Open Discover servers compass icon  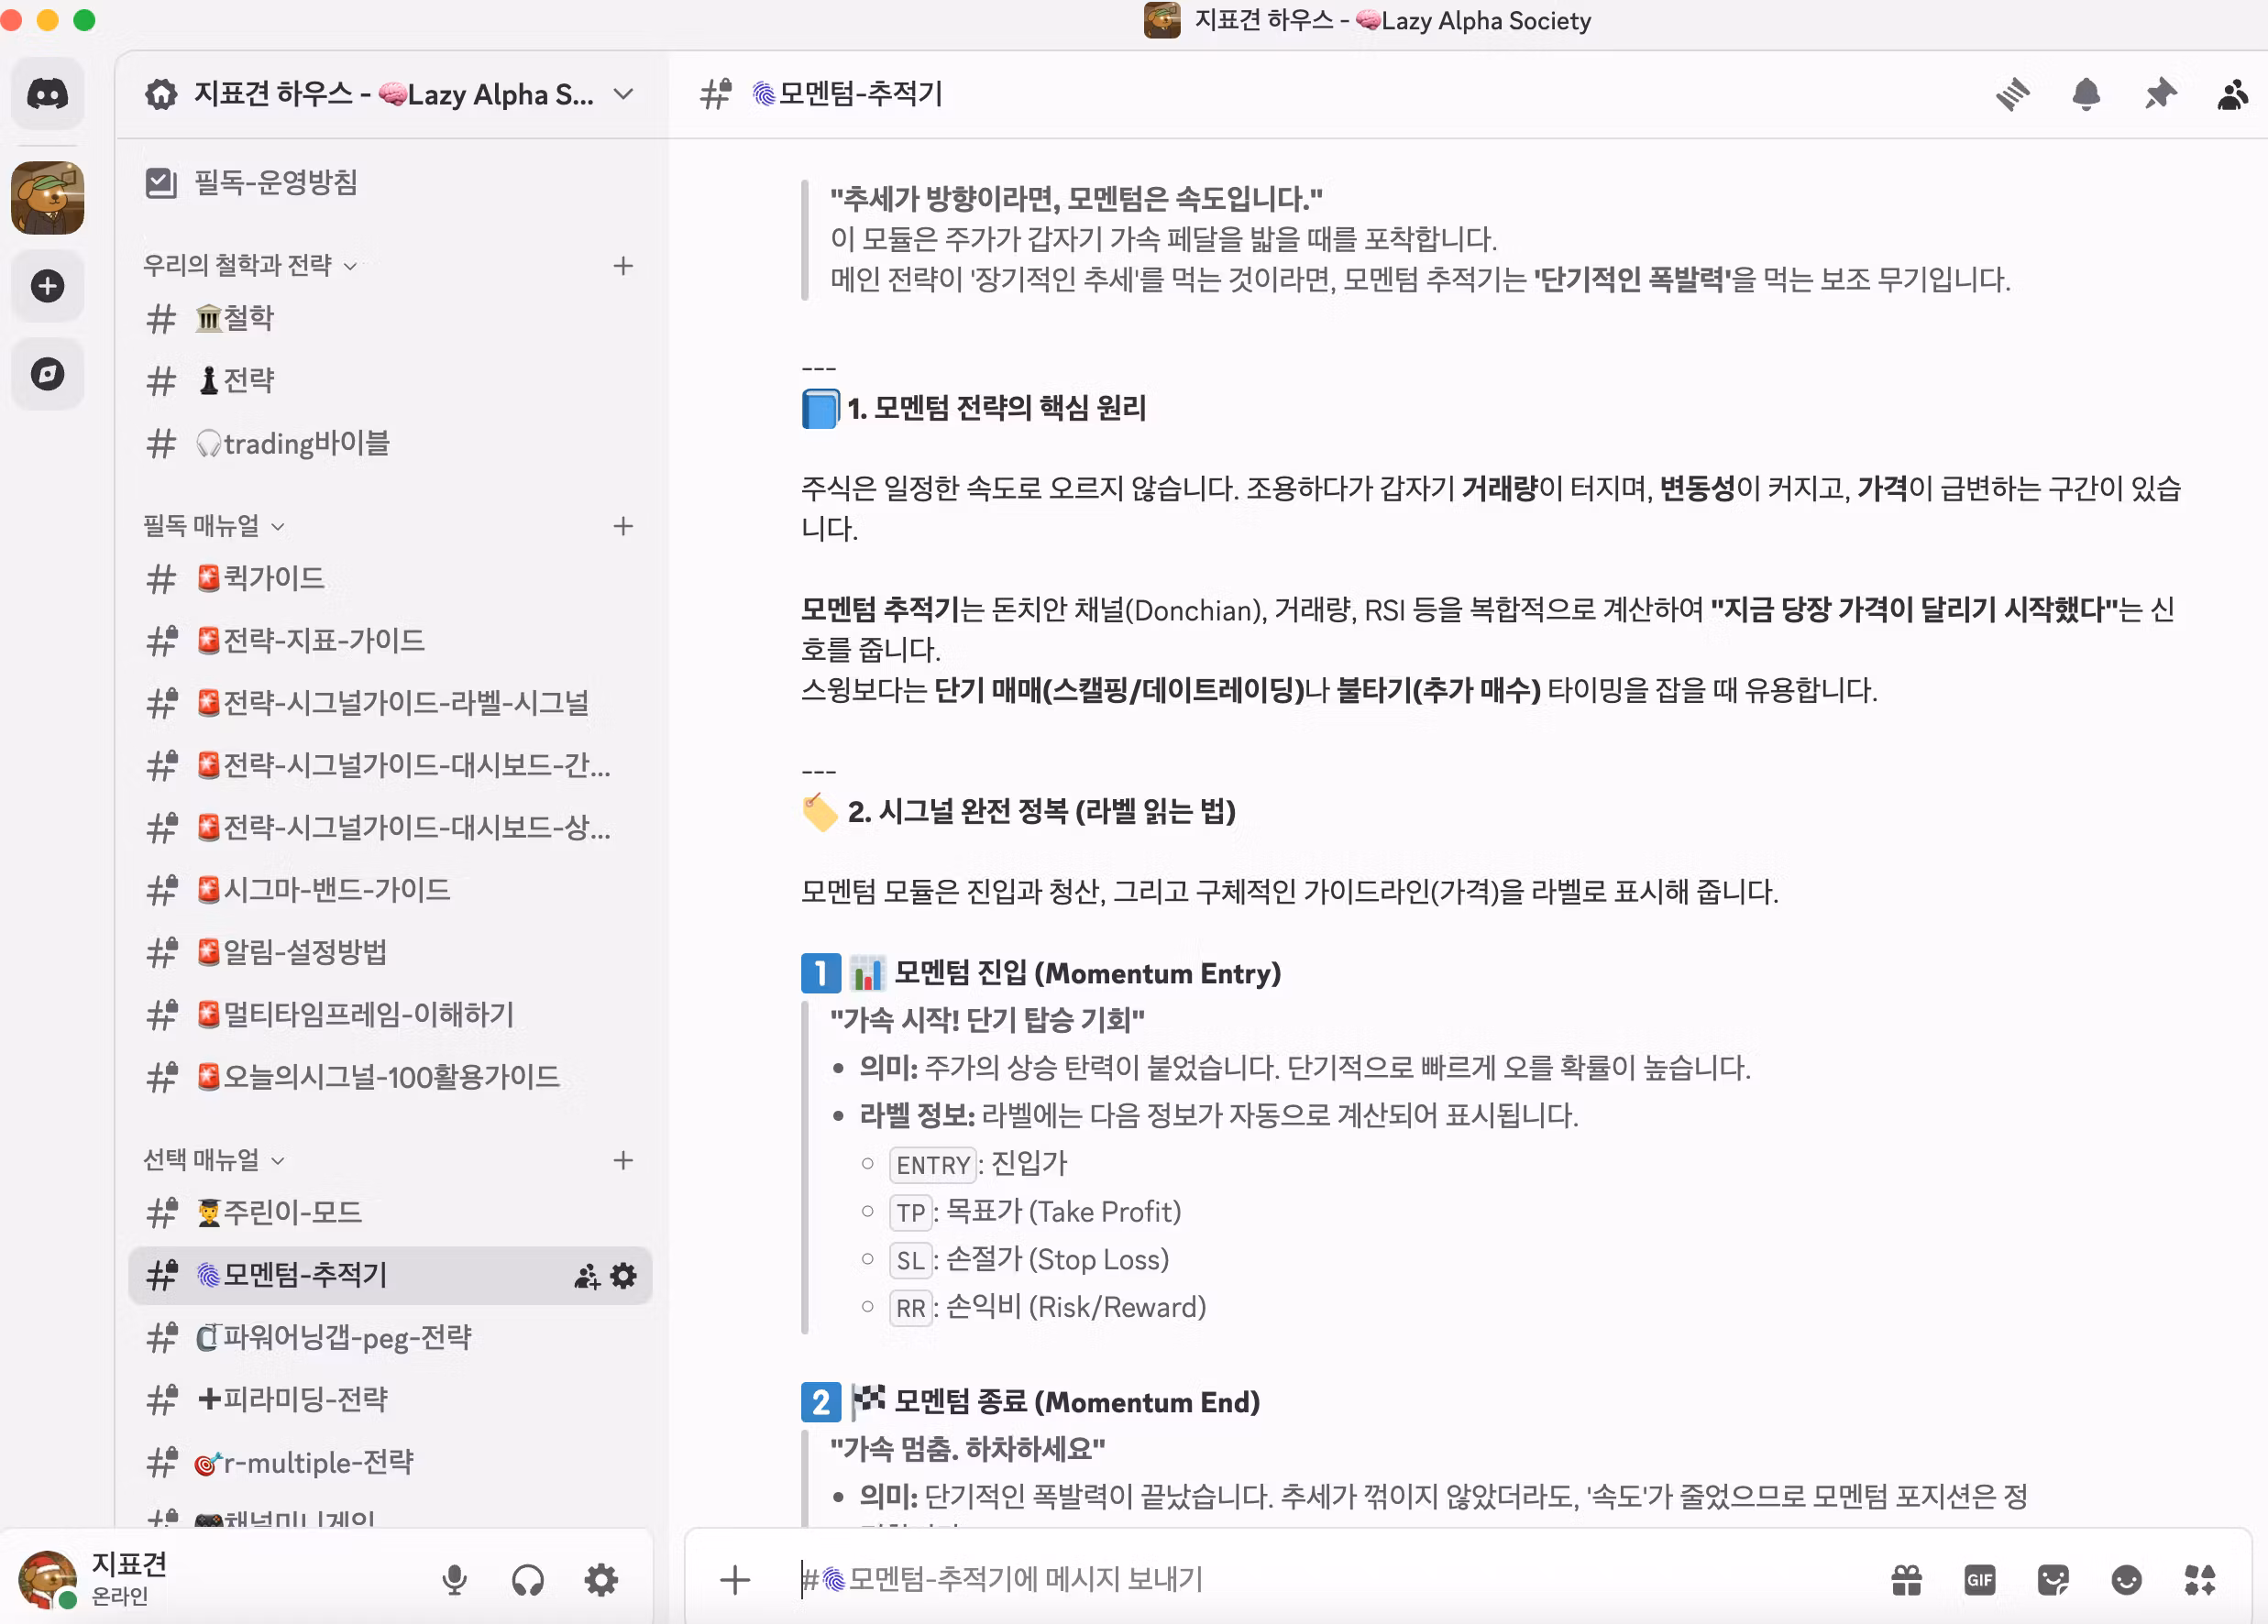pyautogui.click(x=47, y=374)
